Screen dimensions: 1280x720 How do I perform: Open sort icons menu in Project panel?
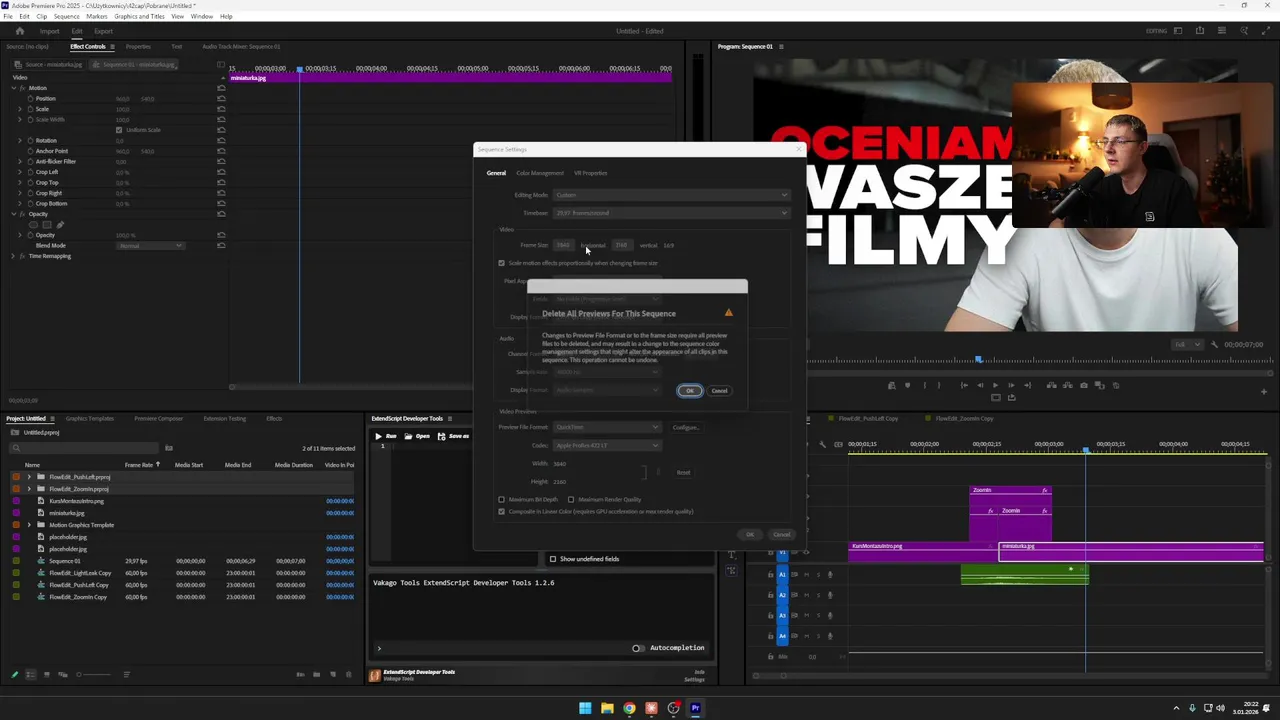tap(126, 675)
